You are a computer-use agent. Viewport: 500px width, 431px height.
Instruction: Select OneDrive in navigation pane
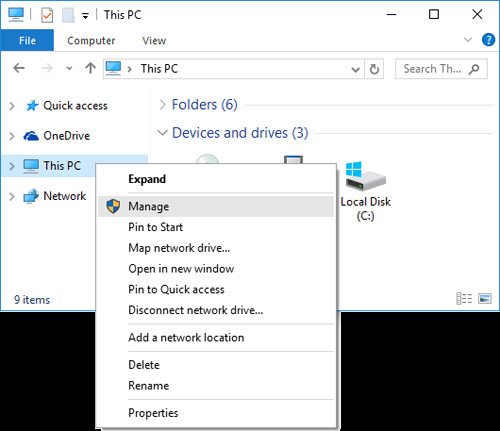pos(66,136)
